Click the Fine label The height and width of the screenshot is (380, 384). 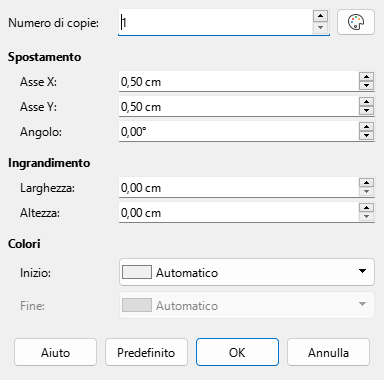pyautogui.click(x=32, y=306)
